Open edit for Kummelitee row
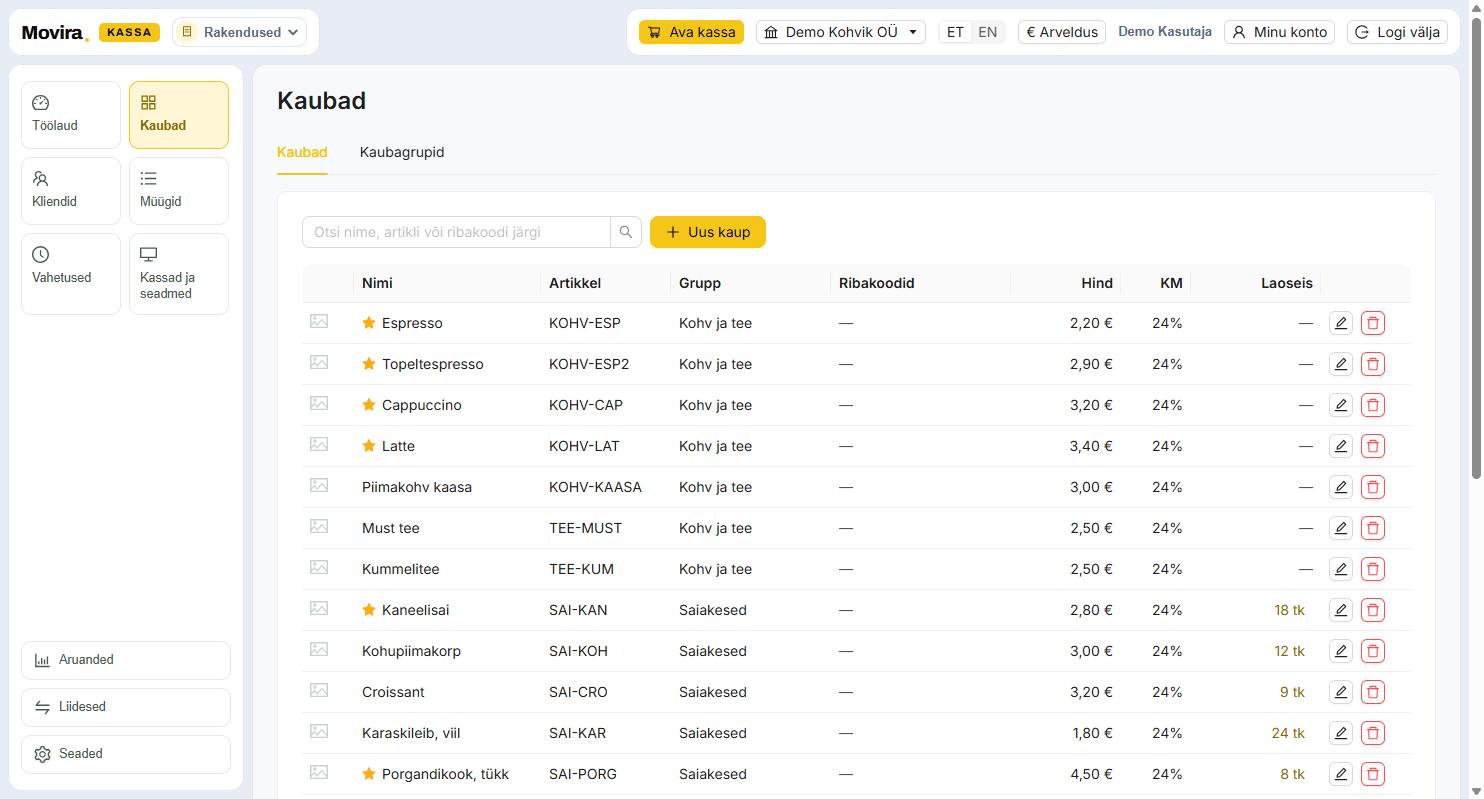 coord(1340,569)
